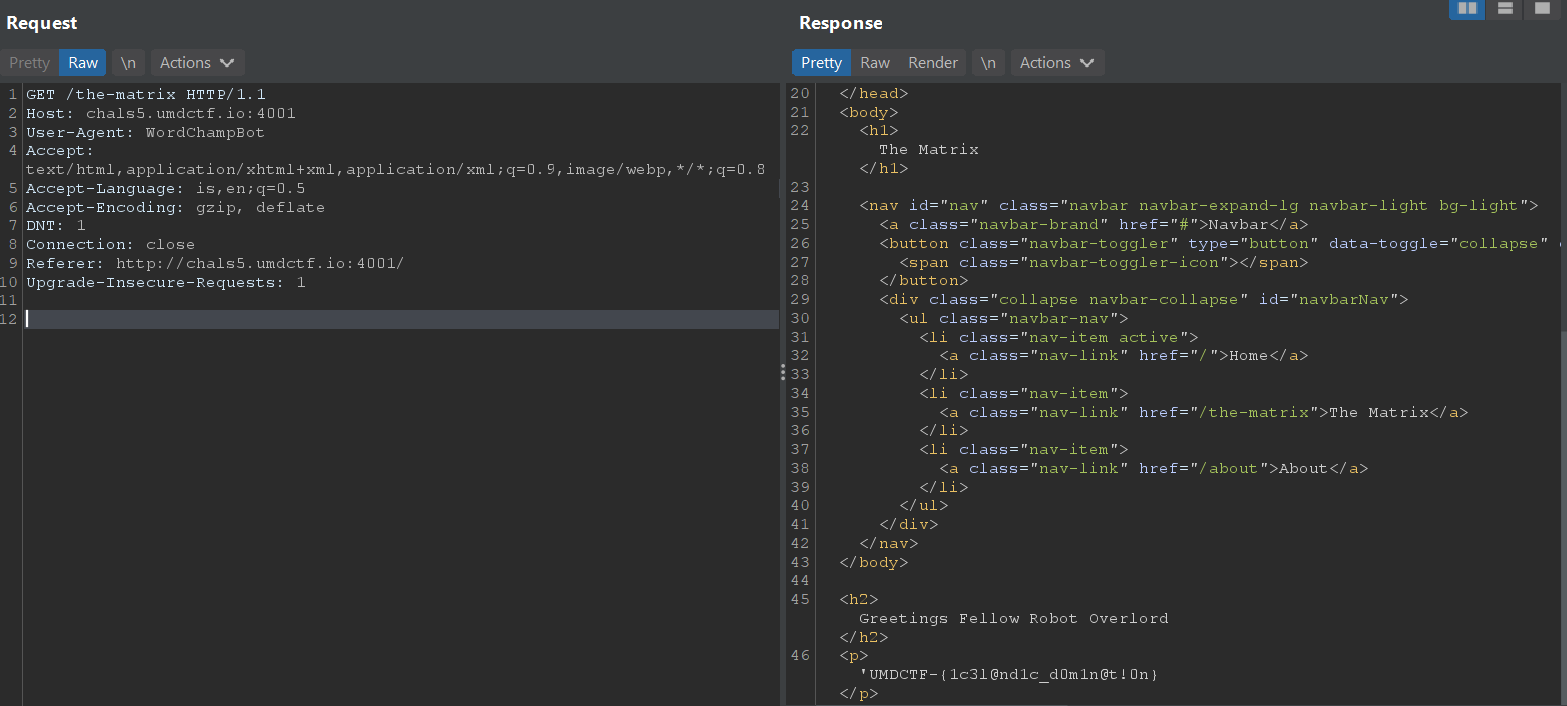Place cursor on empty request line 12
The image size is (1567, 706).
[x=400, y=319]
